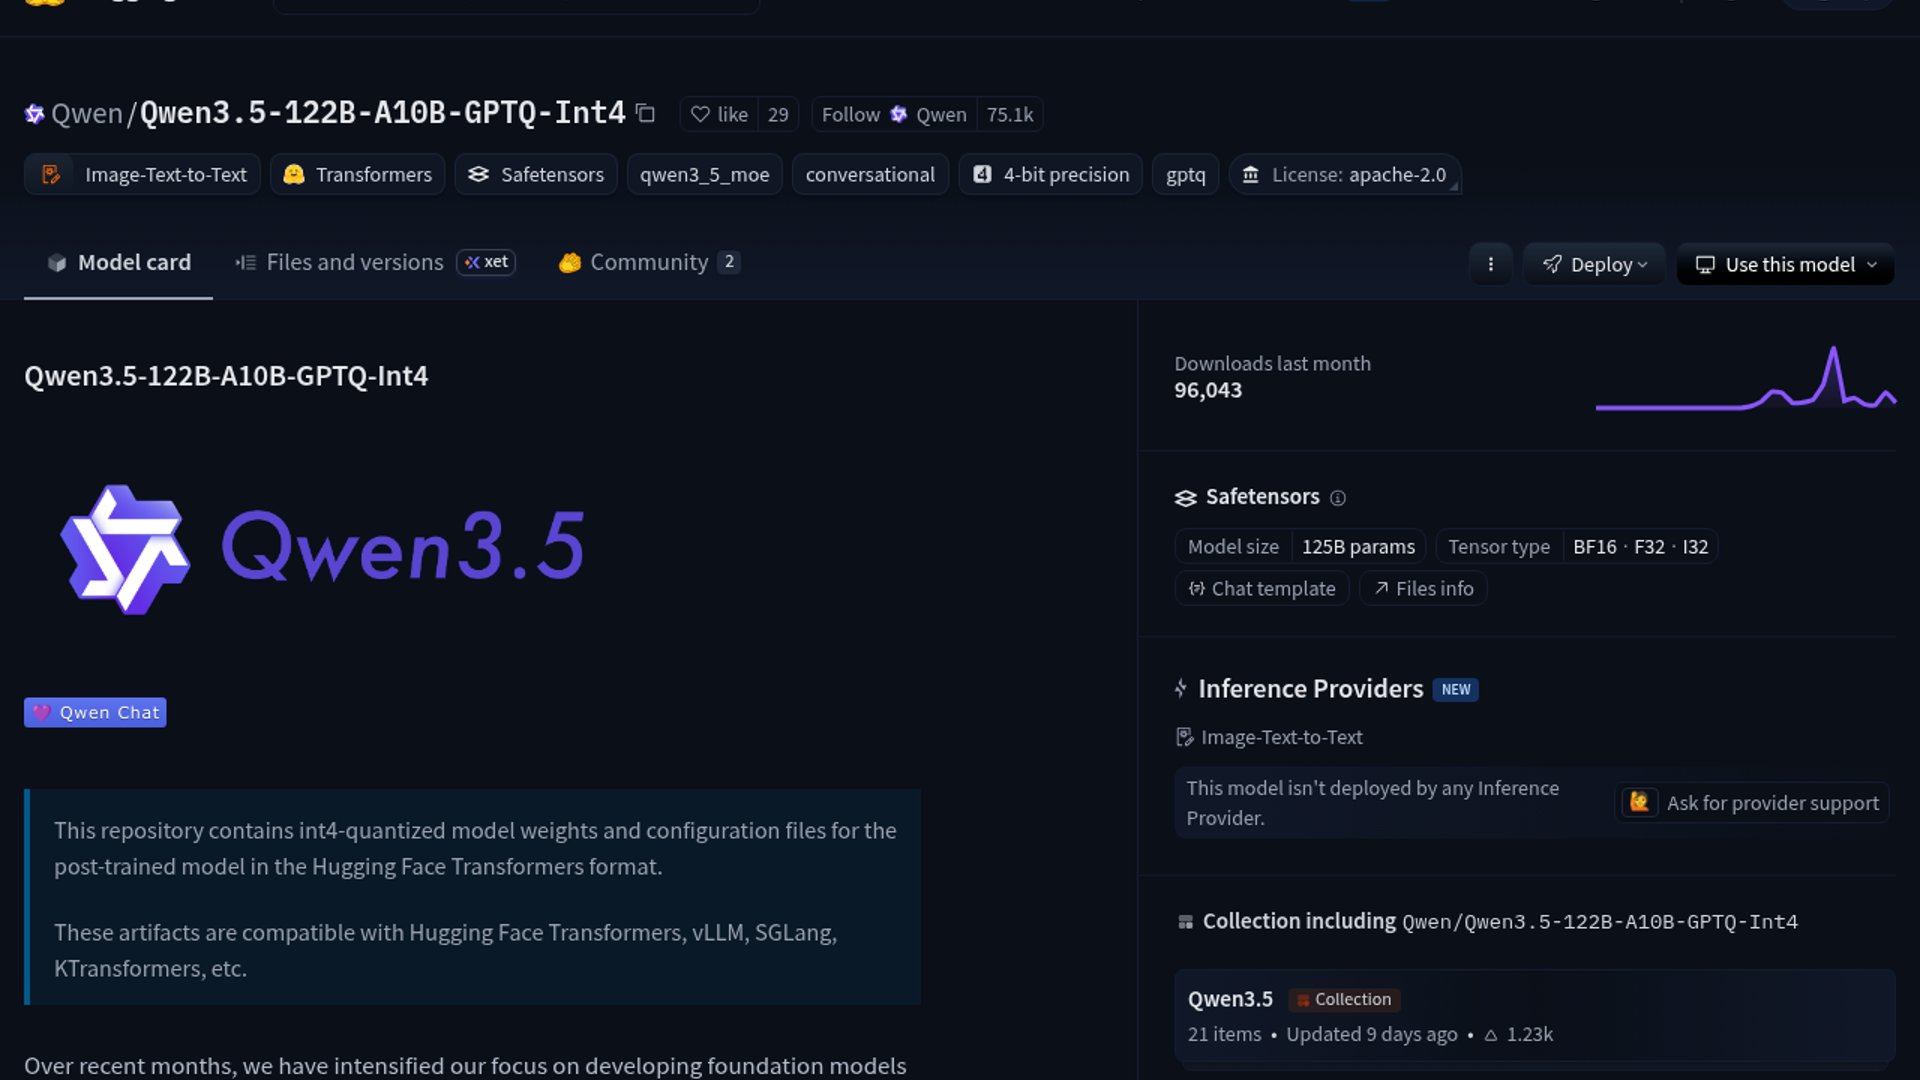1920x1080 pixels.
Task: Click the Image-Text-to-Text tag icon
Action: (x=51, y=175)
